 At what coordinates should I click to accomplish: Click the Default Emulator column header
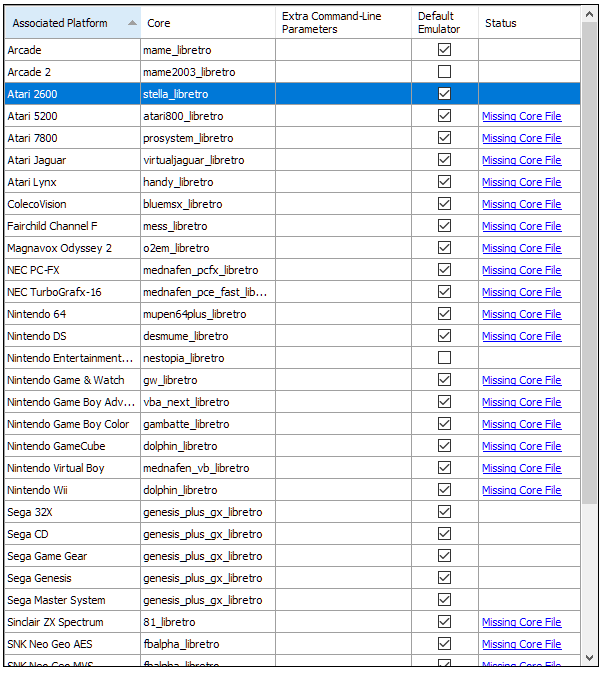coord(444,23)
